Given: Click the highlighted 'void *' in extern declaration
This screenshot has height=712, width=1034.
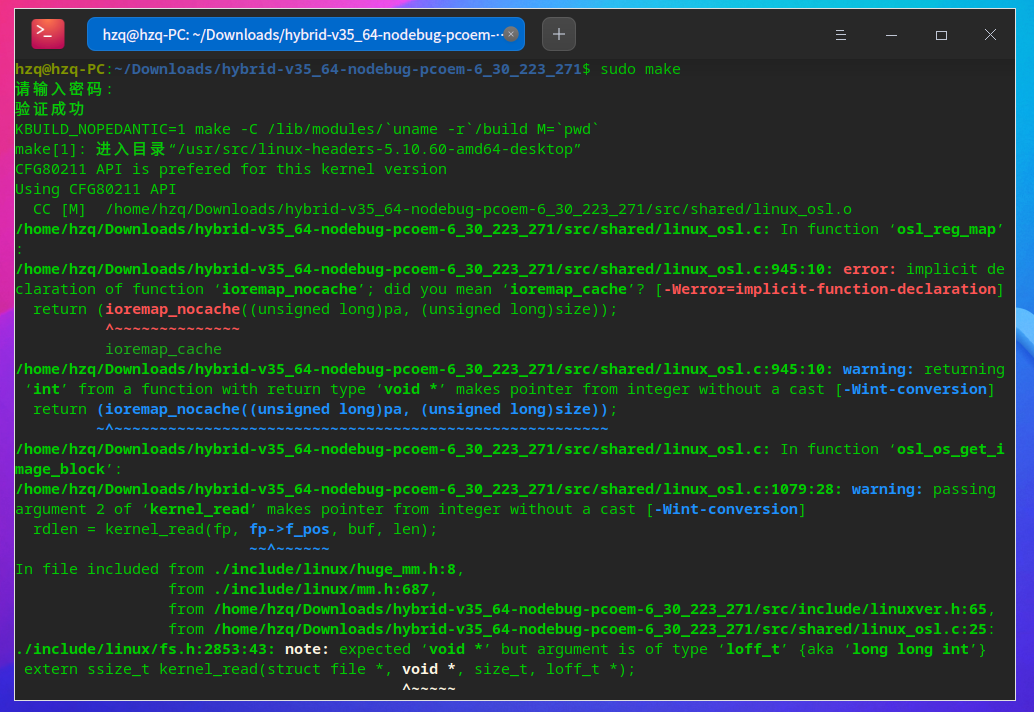Looking at the screenshot, I should 429,669.
